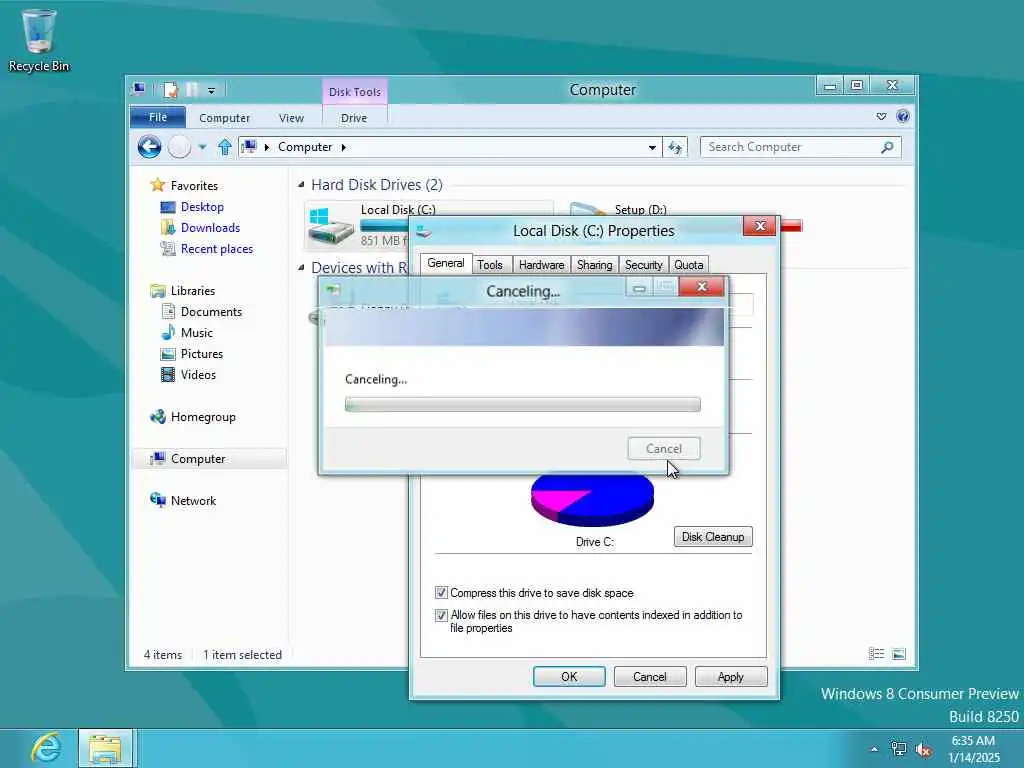The width and height of the screenshot is (1024, 768).
Task: Select Pictures library in sidebar
Action: point(202,353)
